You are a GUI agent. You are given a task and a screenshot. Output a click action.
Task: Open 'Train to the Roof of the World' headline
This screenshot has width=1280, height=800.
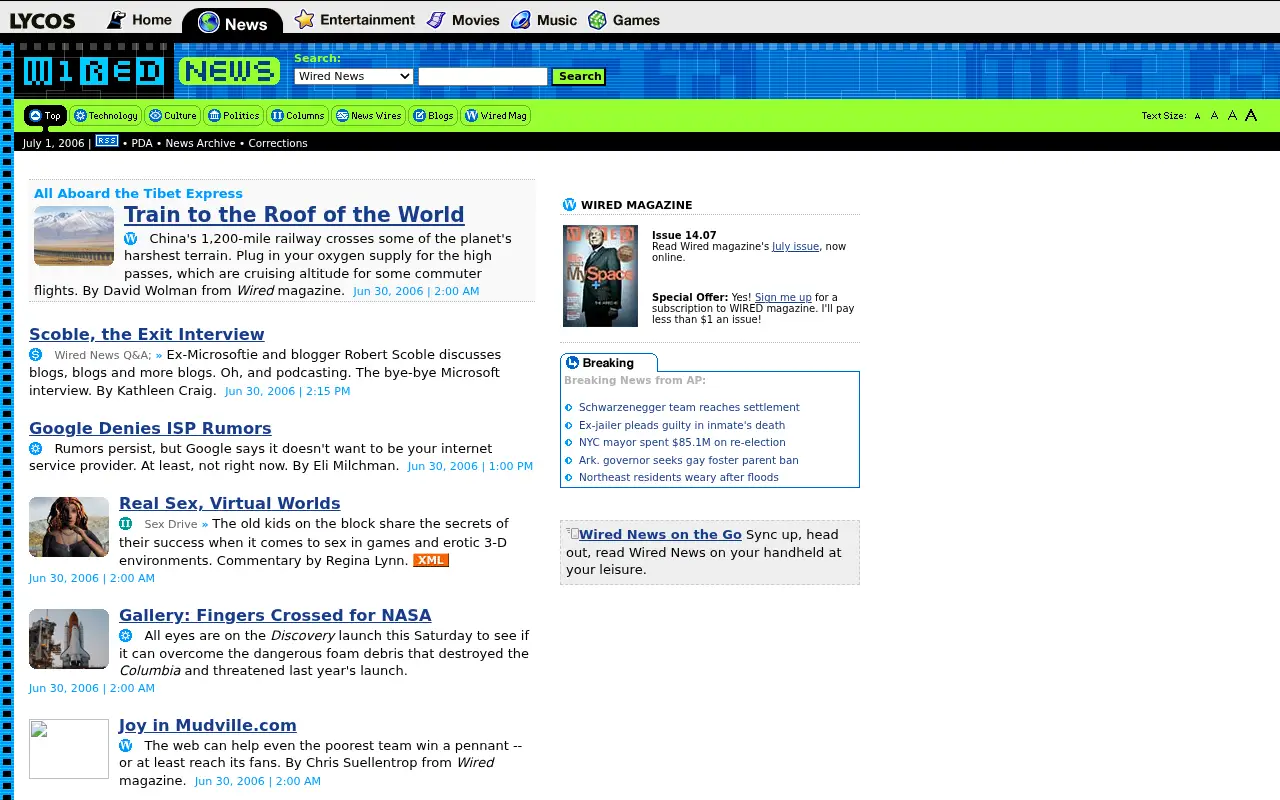click(294, 215)
